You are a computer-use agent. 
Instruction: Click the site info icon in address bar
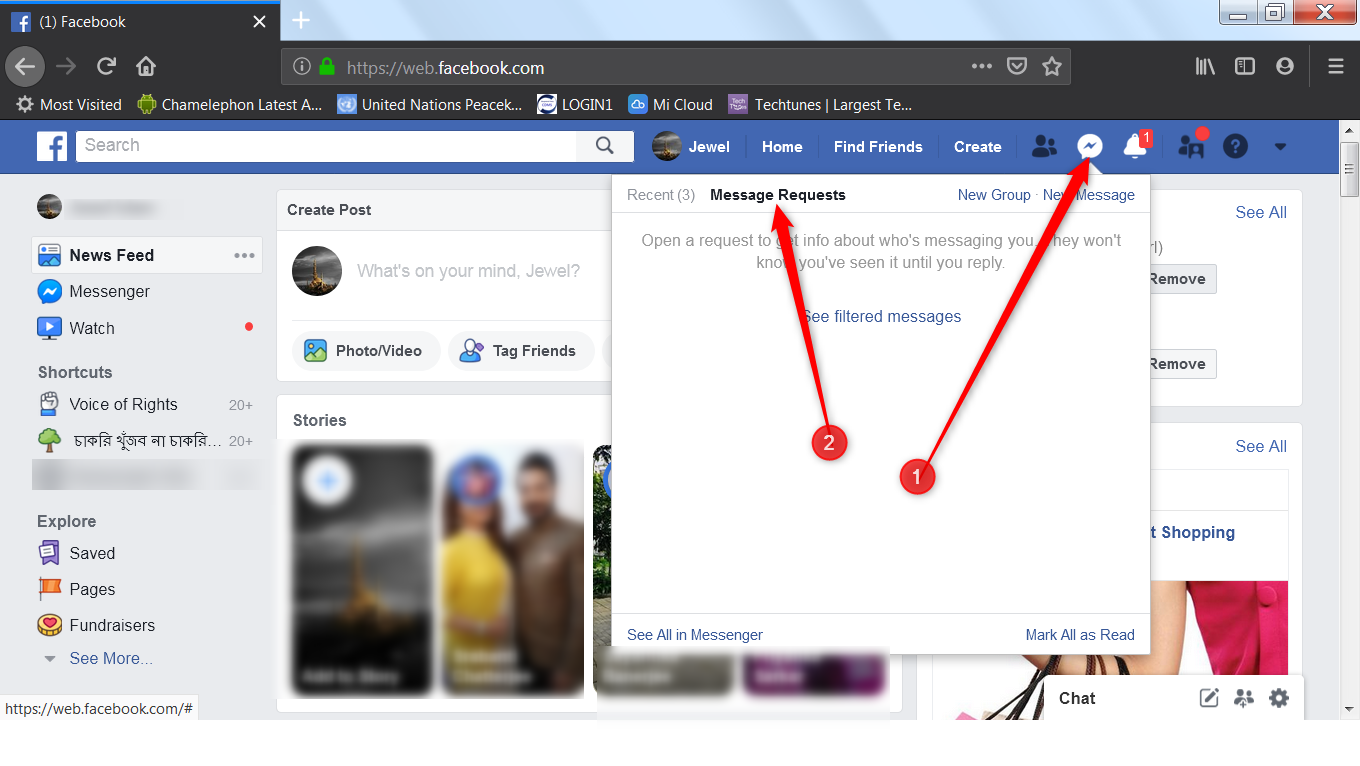pos(302,67)
